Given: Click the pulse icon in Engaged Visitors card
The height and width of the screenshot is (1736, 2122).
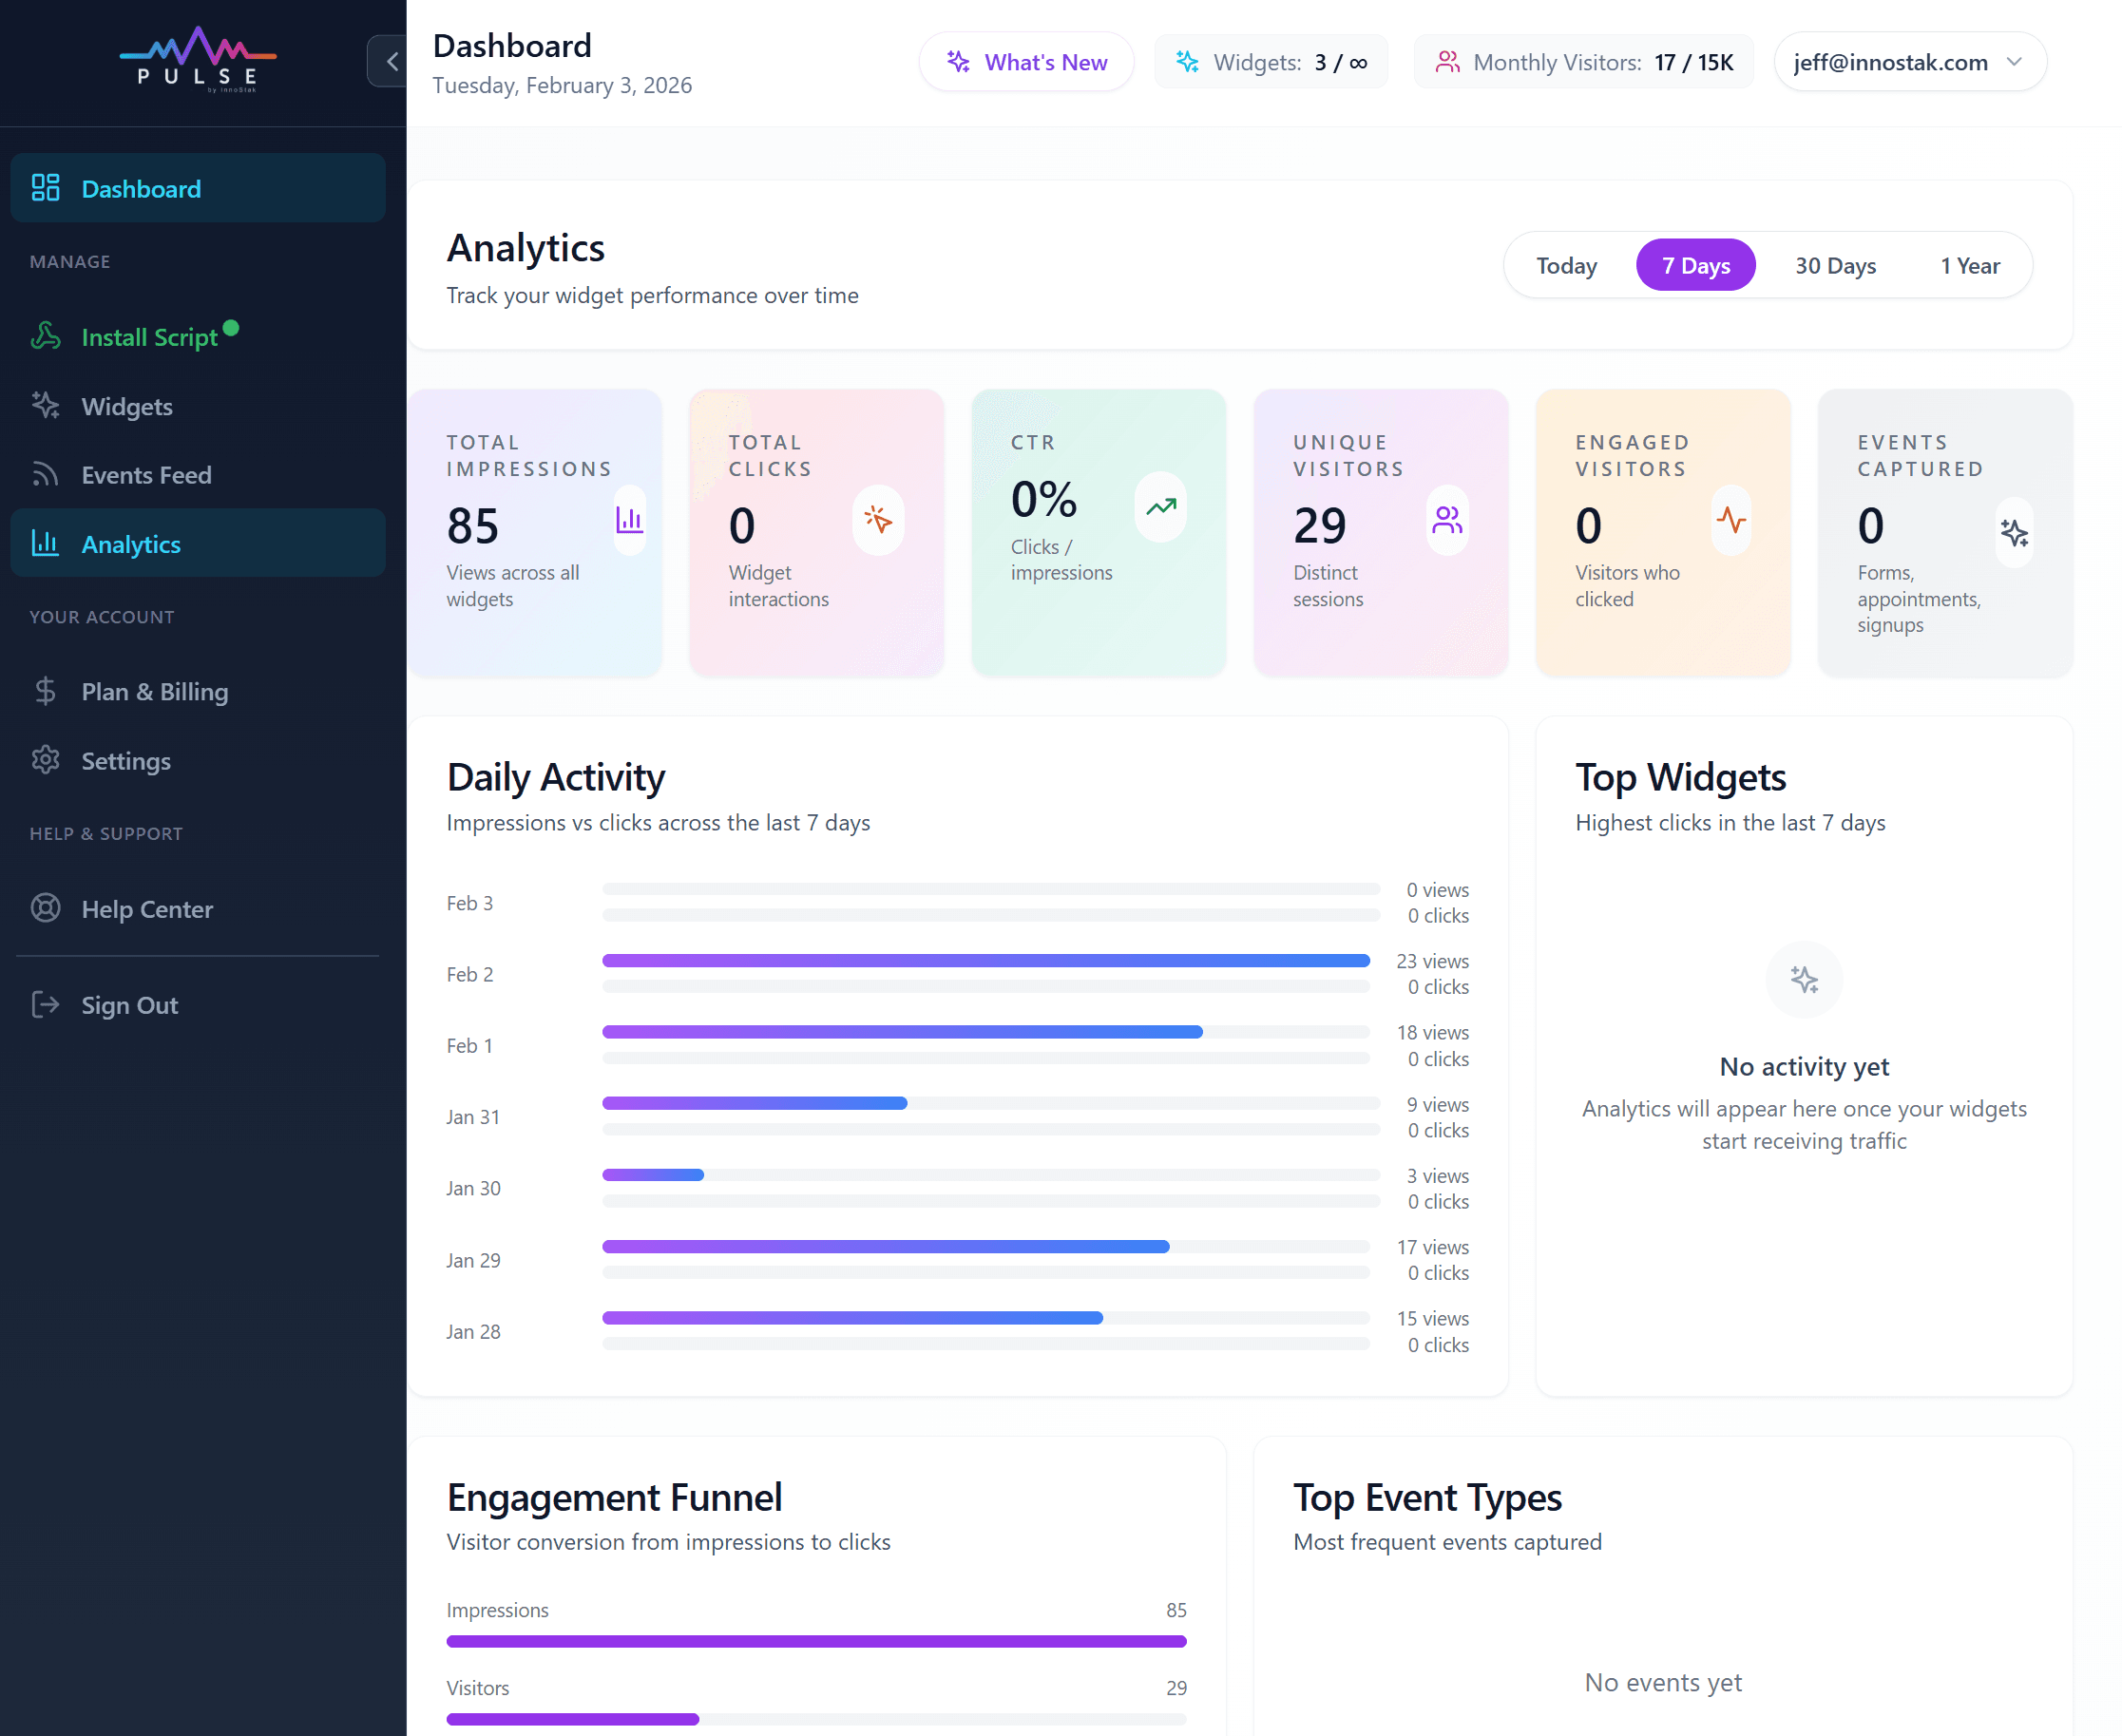Looking at the screenshot, I should pos(1730,520).
